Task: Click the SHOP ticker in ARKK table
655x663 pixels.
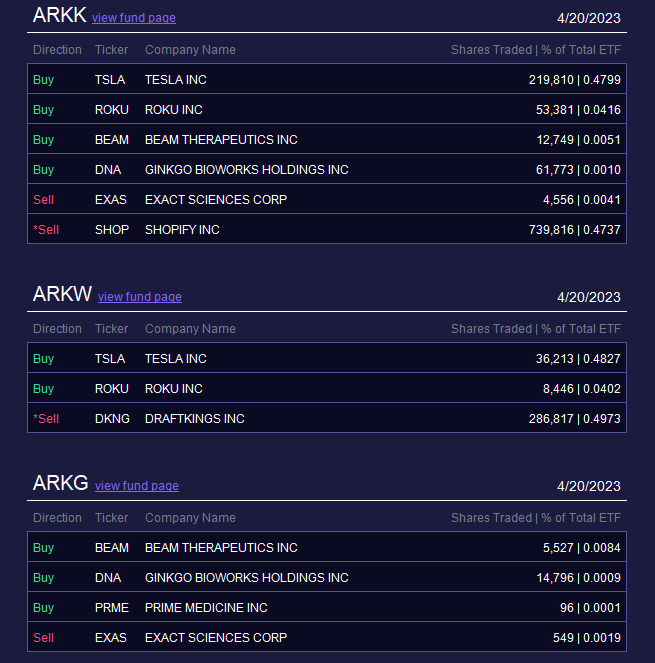Action: (112, 230)
